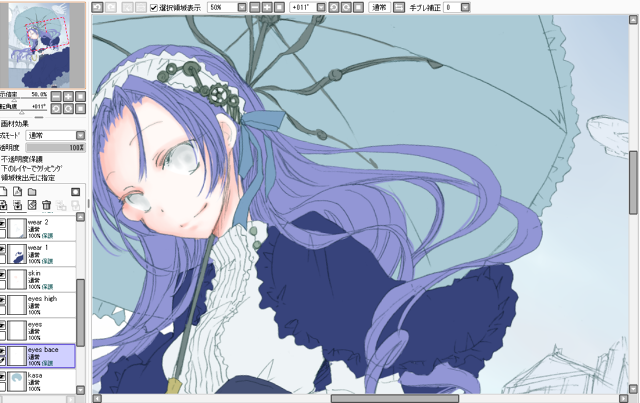Select the kasa layer
This screenshot has width=640, height=403.
coord(38,381)
